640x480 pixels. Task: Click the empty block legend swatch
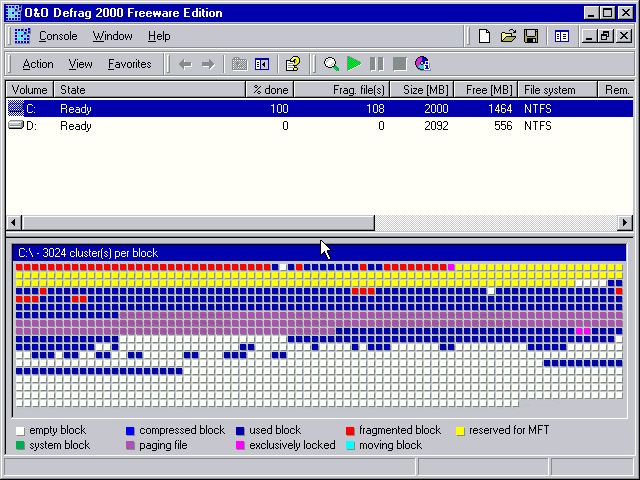(x=20, y=431)
